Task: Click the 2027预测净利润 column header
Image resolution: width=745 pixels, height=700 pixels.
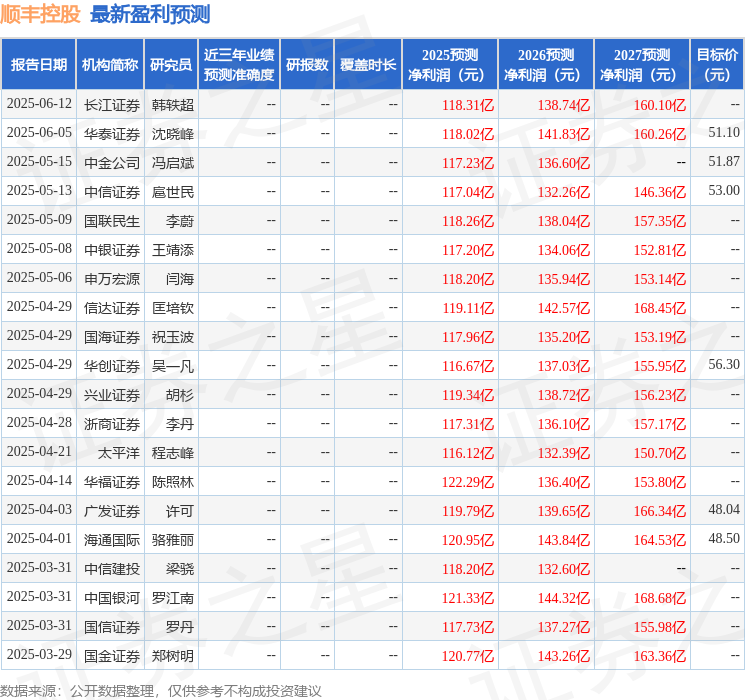Action: click(642, 65)
